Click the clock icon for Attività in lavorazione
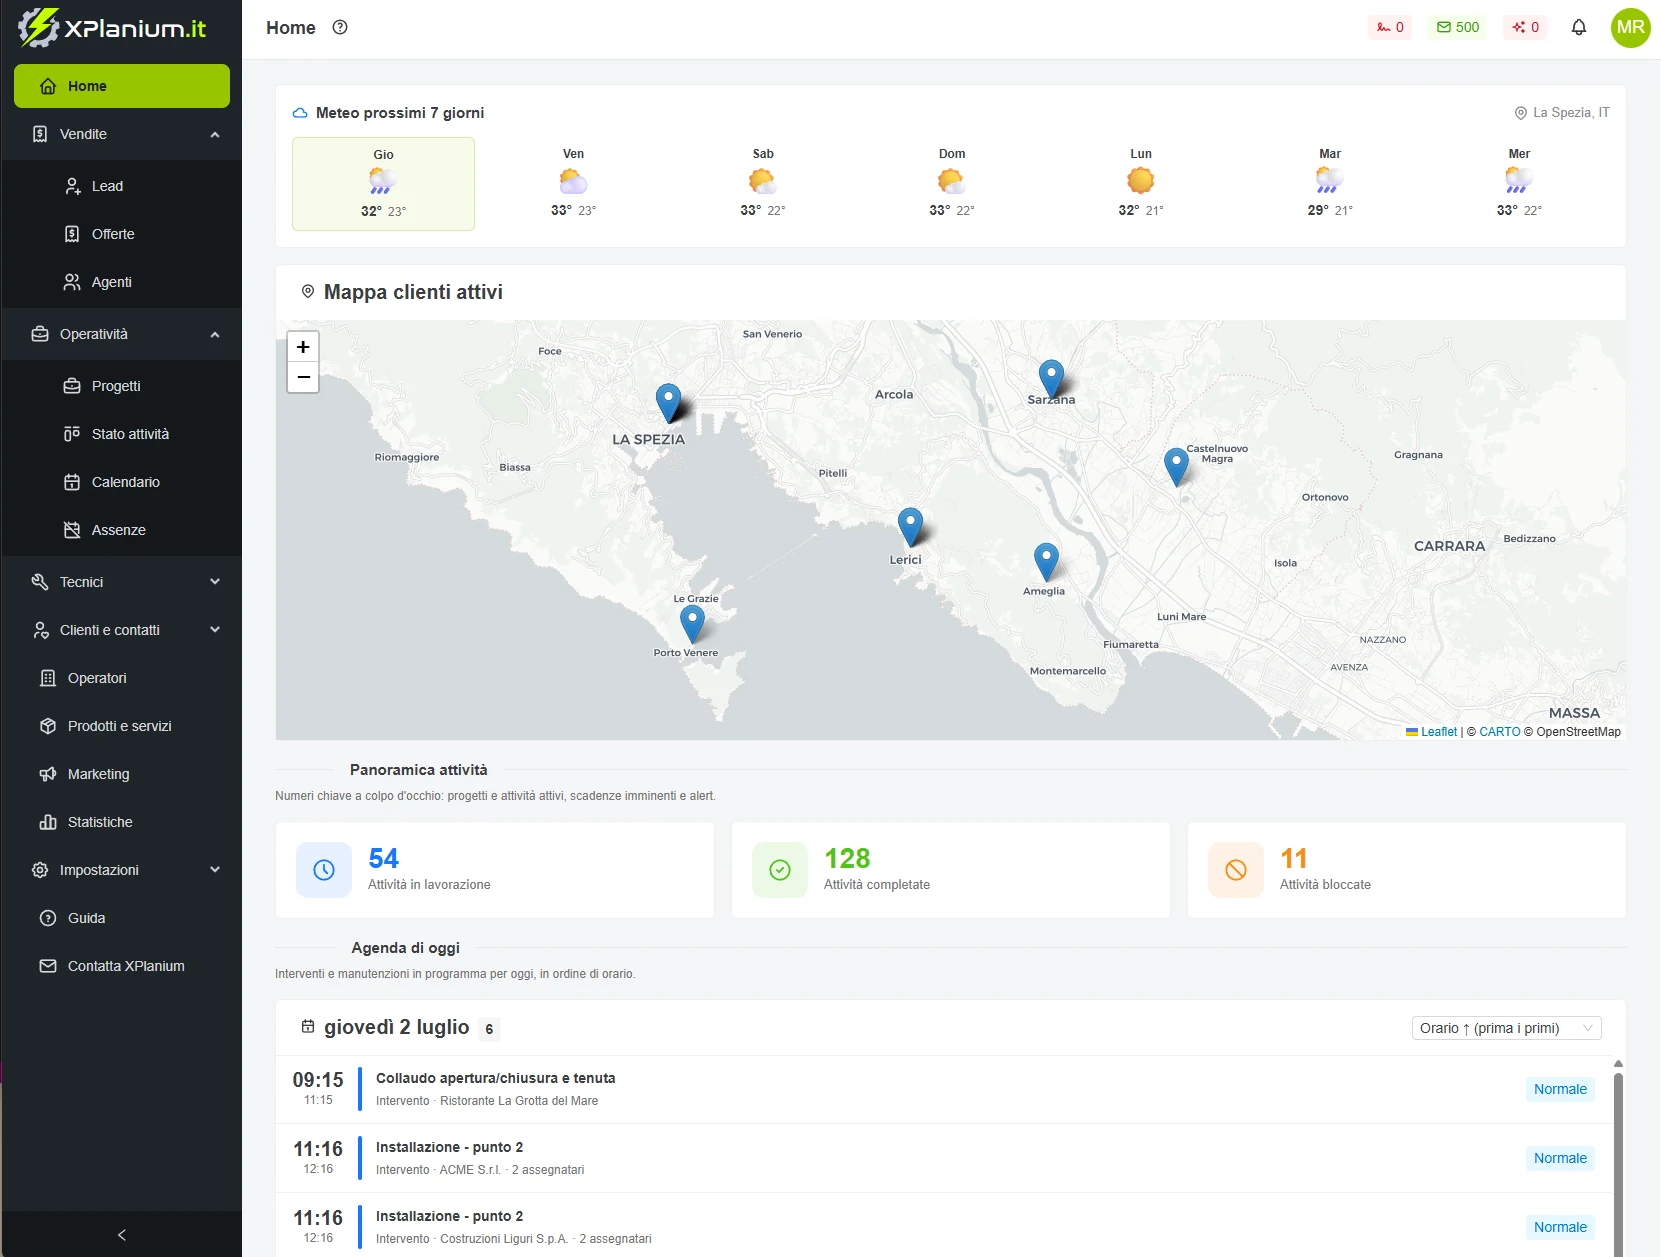Viewport: 1661px width, 1257px height. 324,870
